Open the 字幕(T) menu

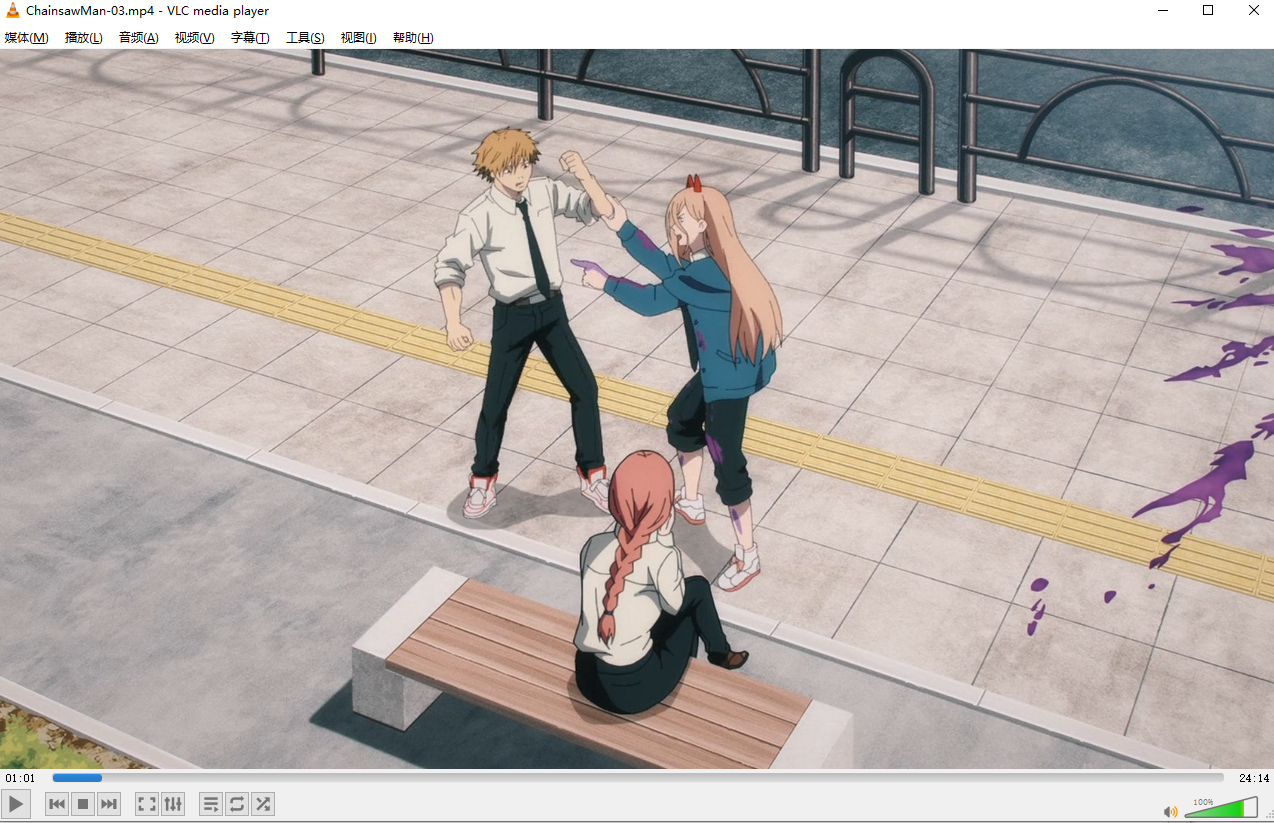[250, 38]
